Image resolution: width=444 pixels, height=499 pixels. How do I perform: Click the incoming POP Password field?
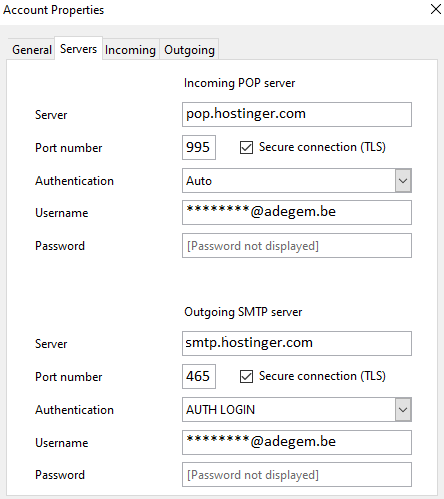click(x=297, y=246)
